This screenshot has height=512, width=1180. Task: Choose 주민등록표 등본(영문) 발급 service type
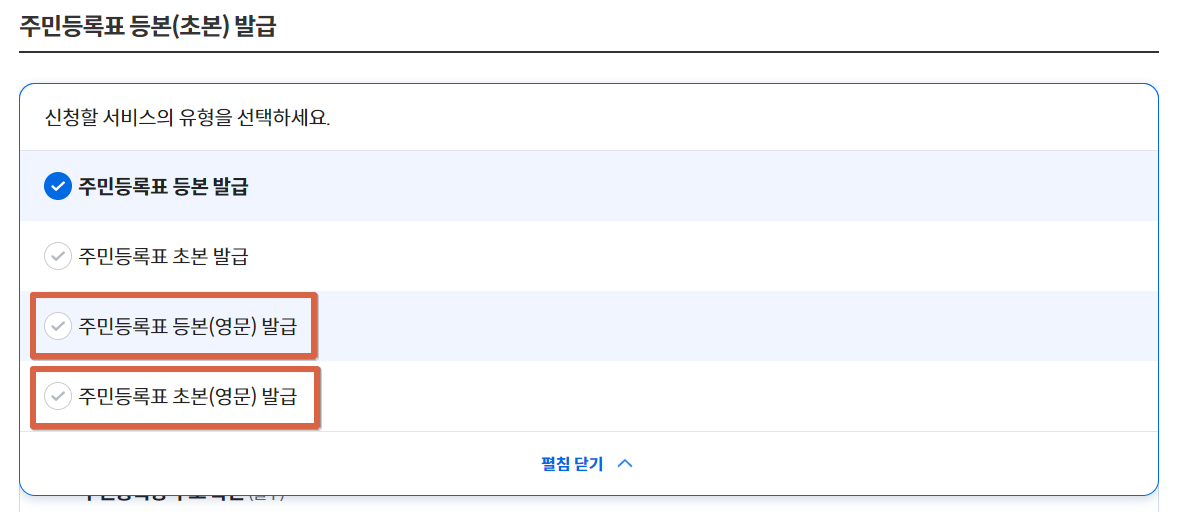click(187, 326)
